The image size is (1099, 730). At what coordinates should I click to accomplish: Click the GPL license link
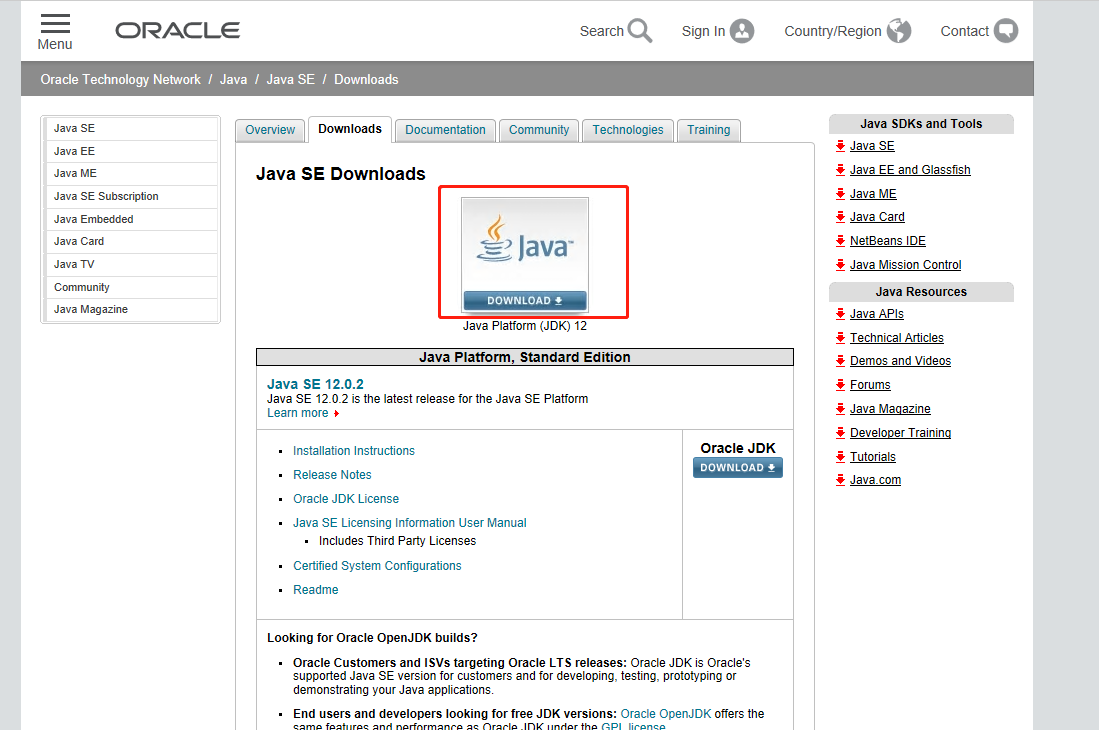tap(633, 726)
